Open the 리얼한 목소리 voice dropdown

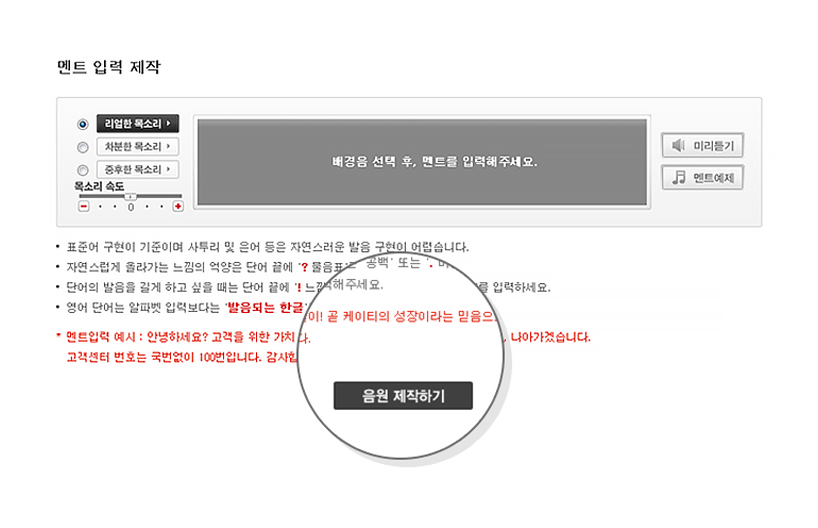click(x=138, y=124)
